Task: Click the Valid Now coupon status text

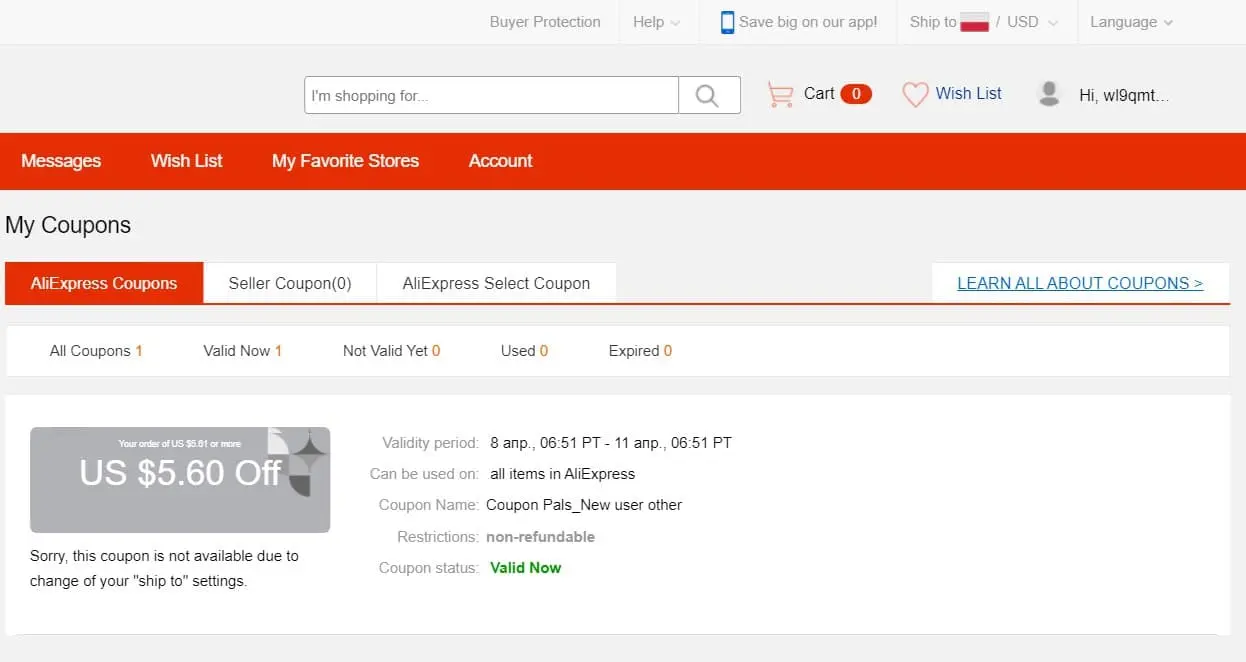Action: pos(526,568)
